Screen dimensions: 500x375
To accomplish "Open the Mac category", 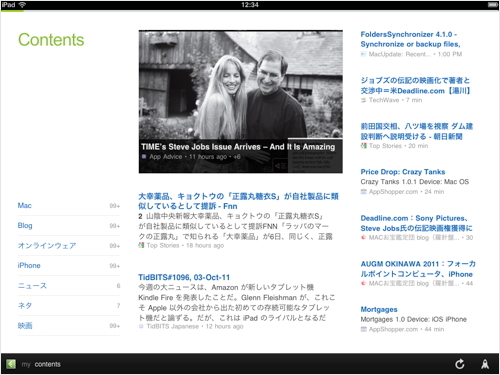I will point(69,206).
